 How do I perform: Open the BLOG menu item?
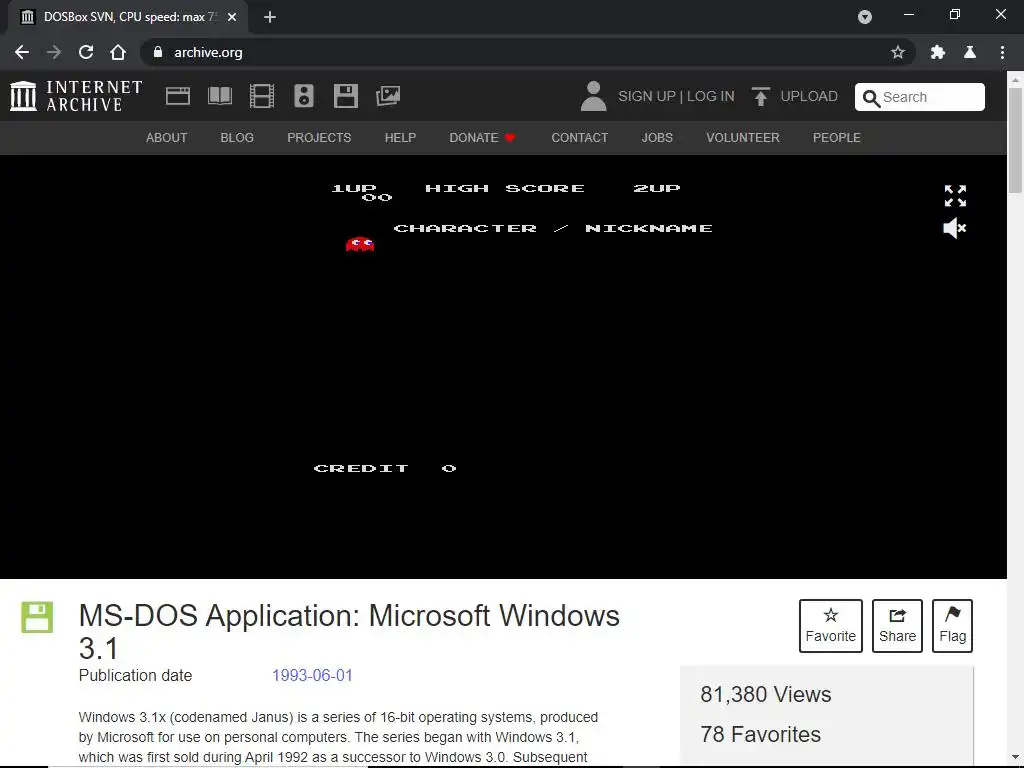pos(237,138)
